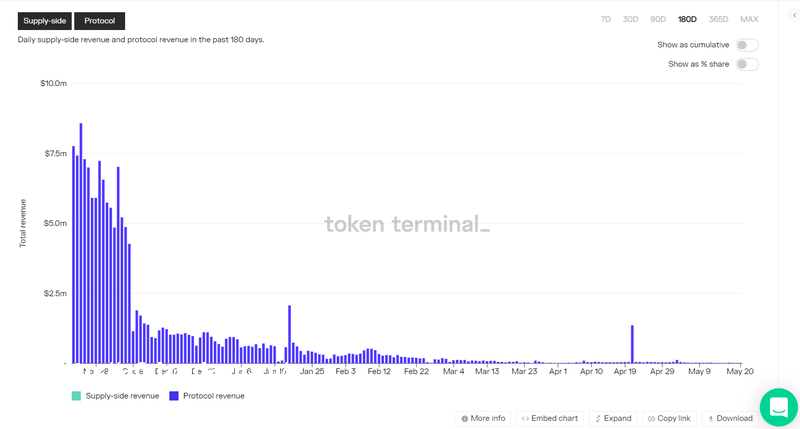Enable the Show as cumulative toggle

pos(746,45)
